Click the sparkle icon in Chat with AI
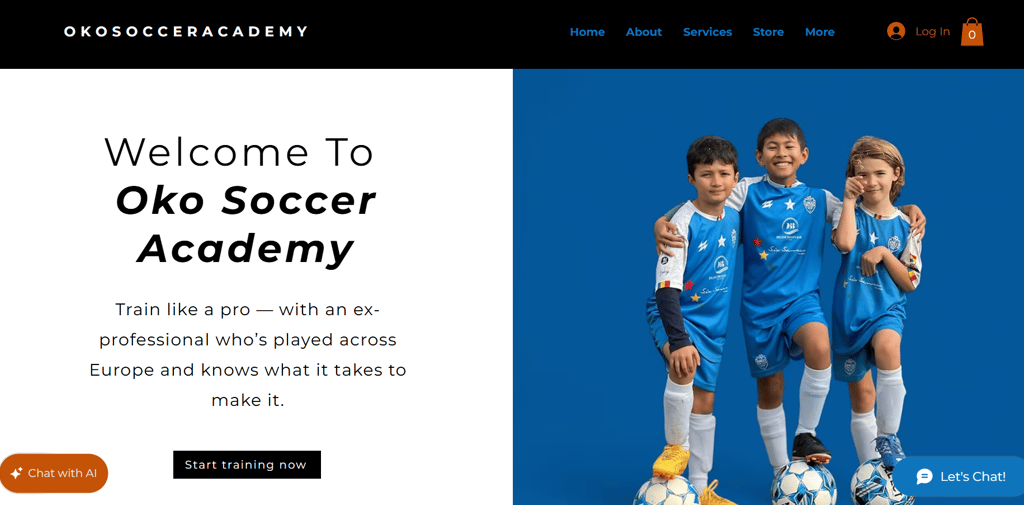The image size is (1024, 505). click(16, 473)
